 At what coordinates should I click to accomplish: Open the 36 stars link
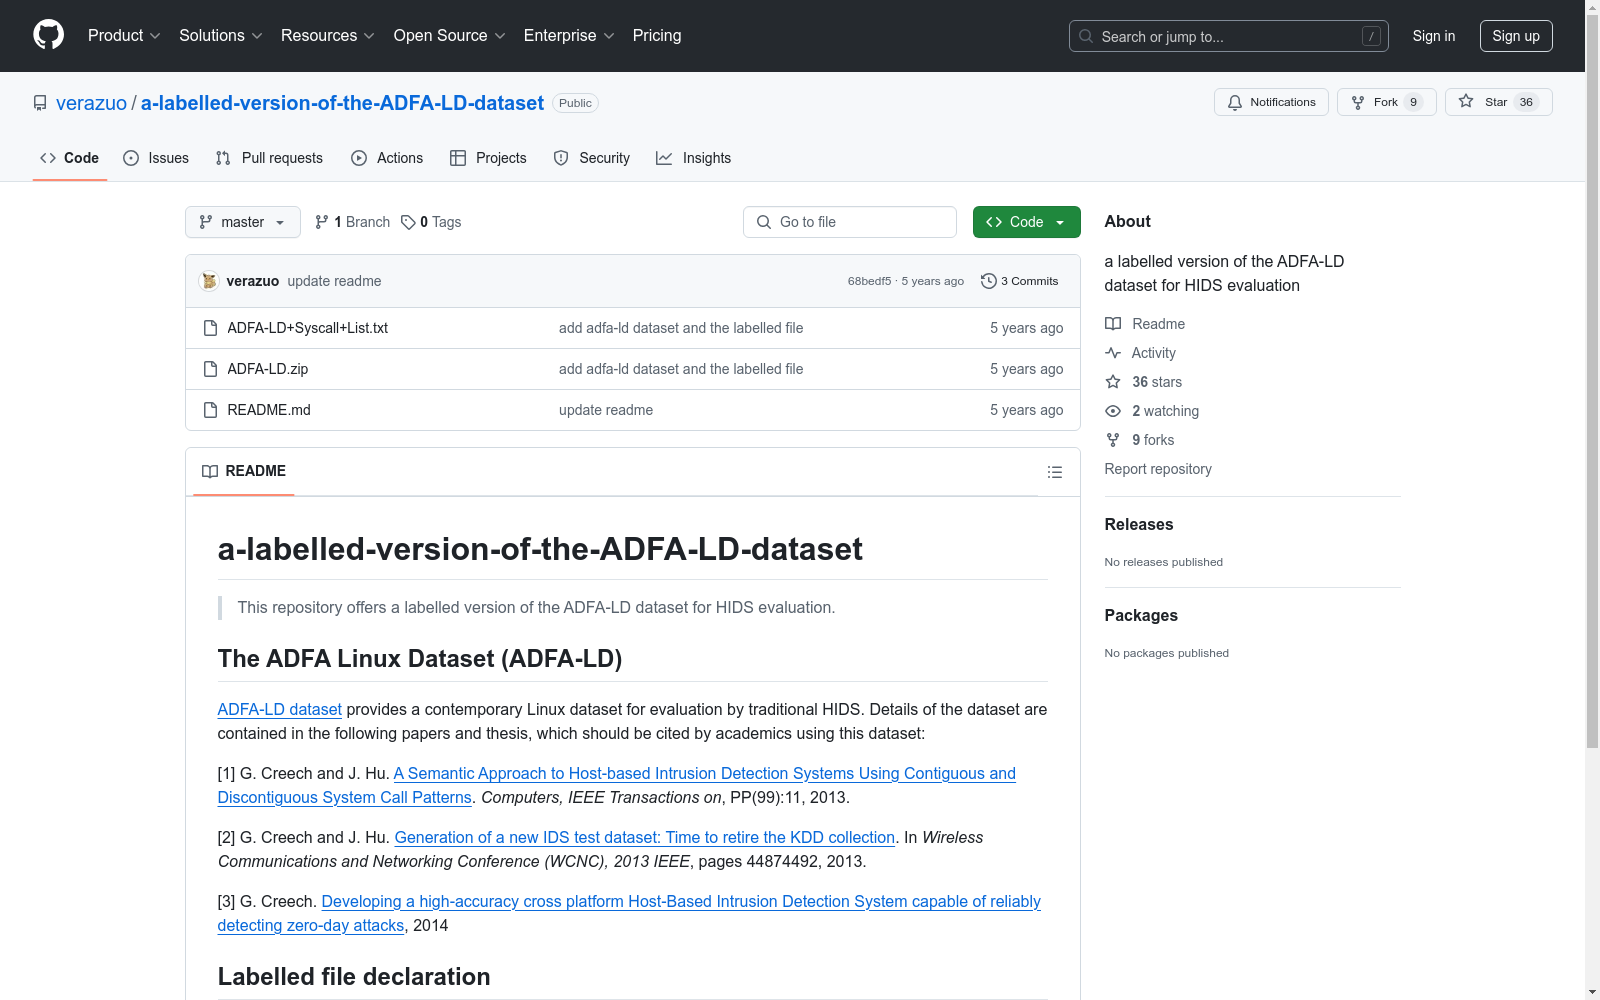coord(1156,382)
